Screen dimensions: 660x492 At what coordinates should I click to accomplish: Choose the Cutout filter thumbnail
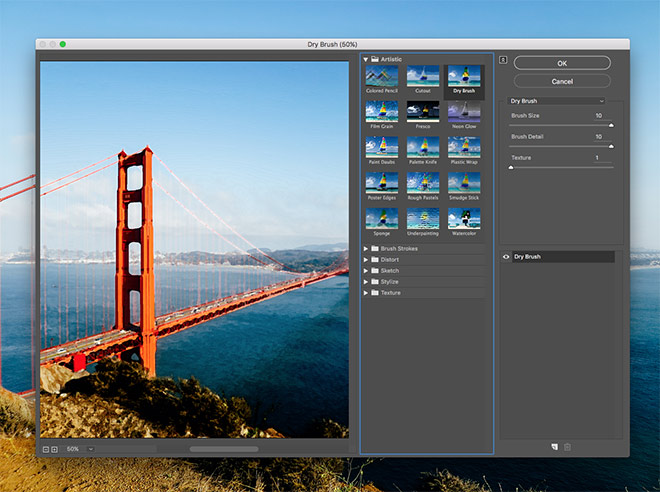coord(422,76)
